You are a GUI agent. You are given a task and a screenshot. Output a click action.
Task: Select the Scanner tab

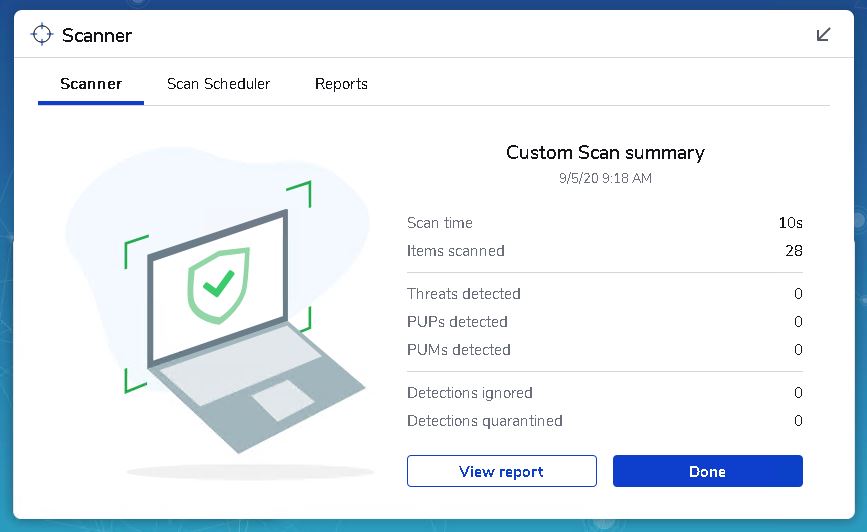click(91, 84)
